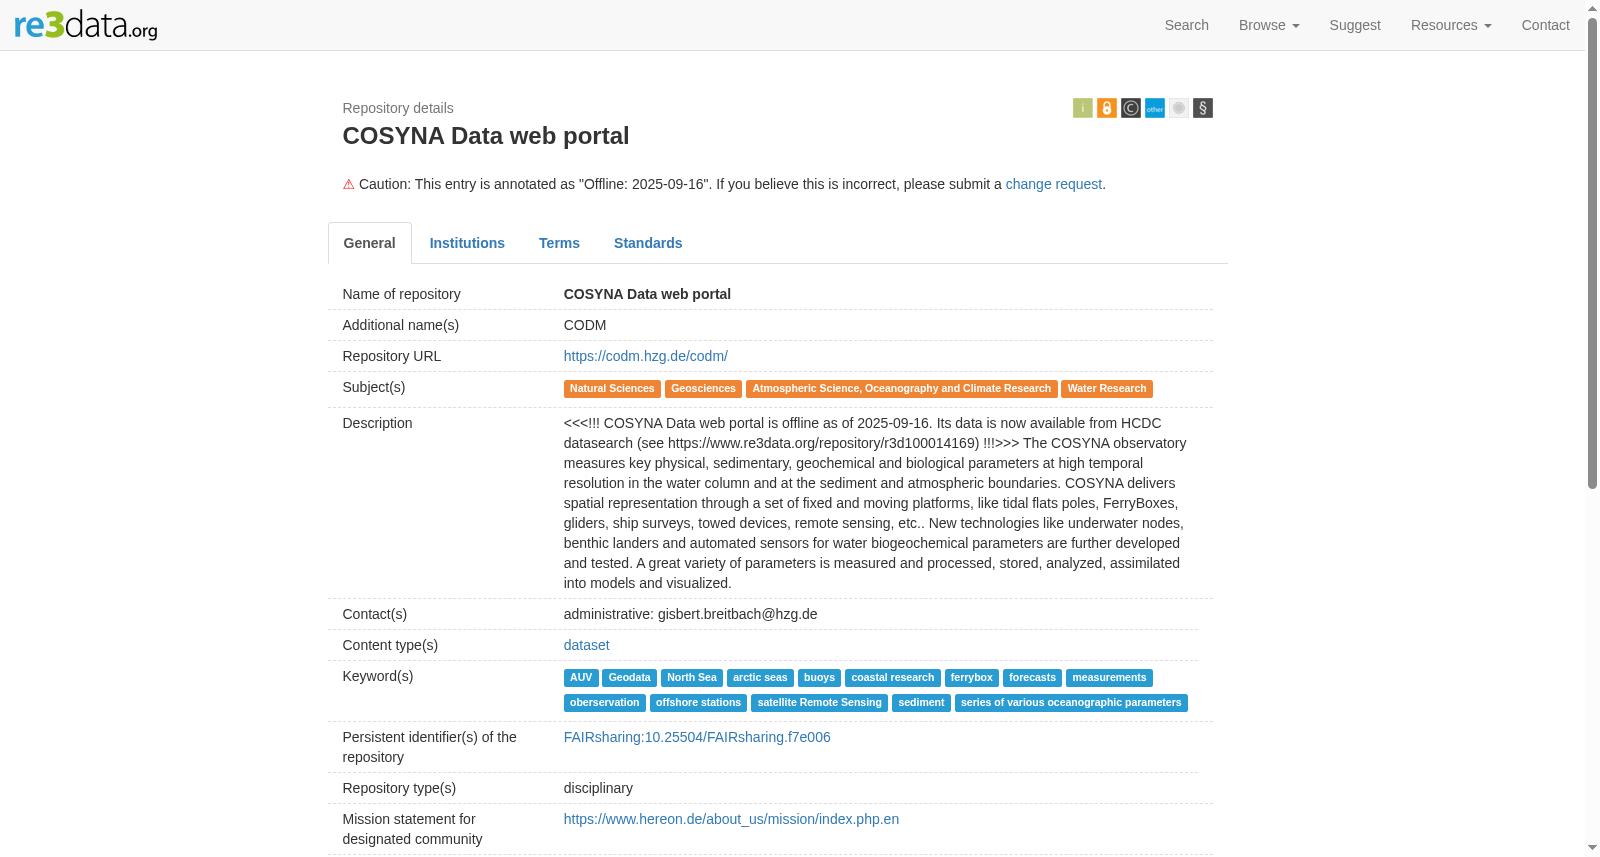
Task: Click the green info badge icon
Action: pyautogui.click(x=1082, y=108)
